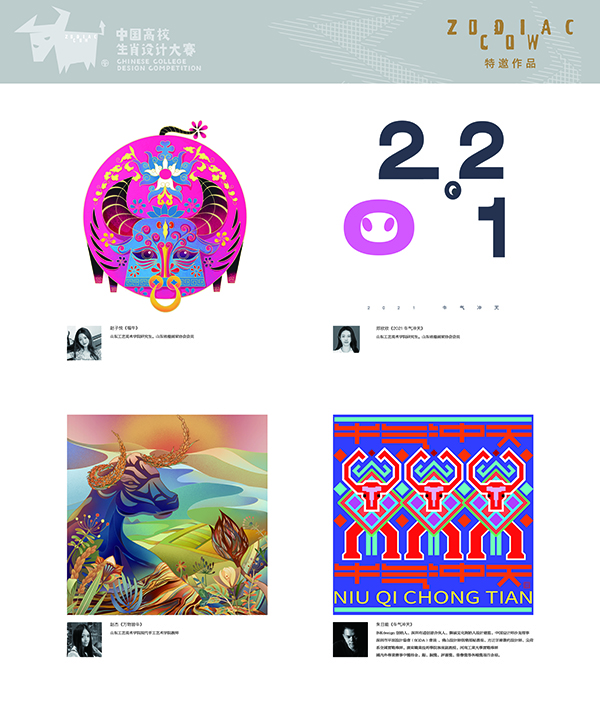This screenshot has height=720, width=600.
Task: Click author portrait under landscape ox illustration
Action: [84, 640]
